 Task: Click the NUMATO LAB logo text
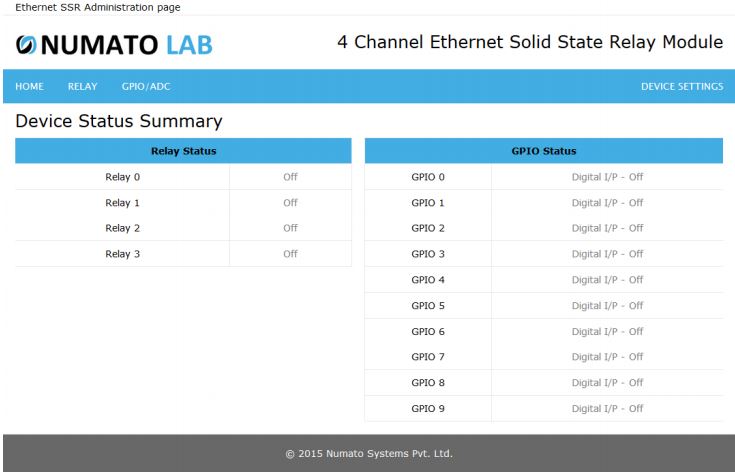[x=127, y=45]
